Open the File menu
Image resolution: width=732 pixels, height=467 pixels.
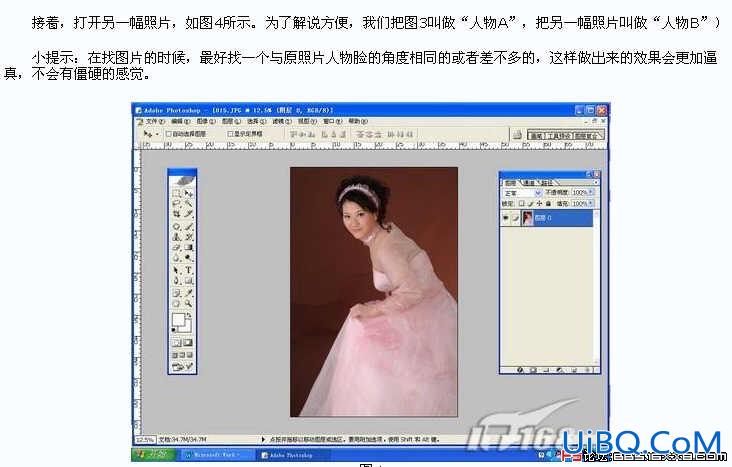155,121
